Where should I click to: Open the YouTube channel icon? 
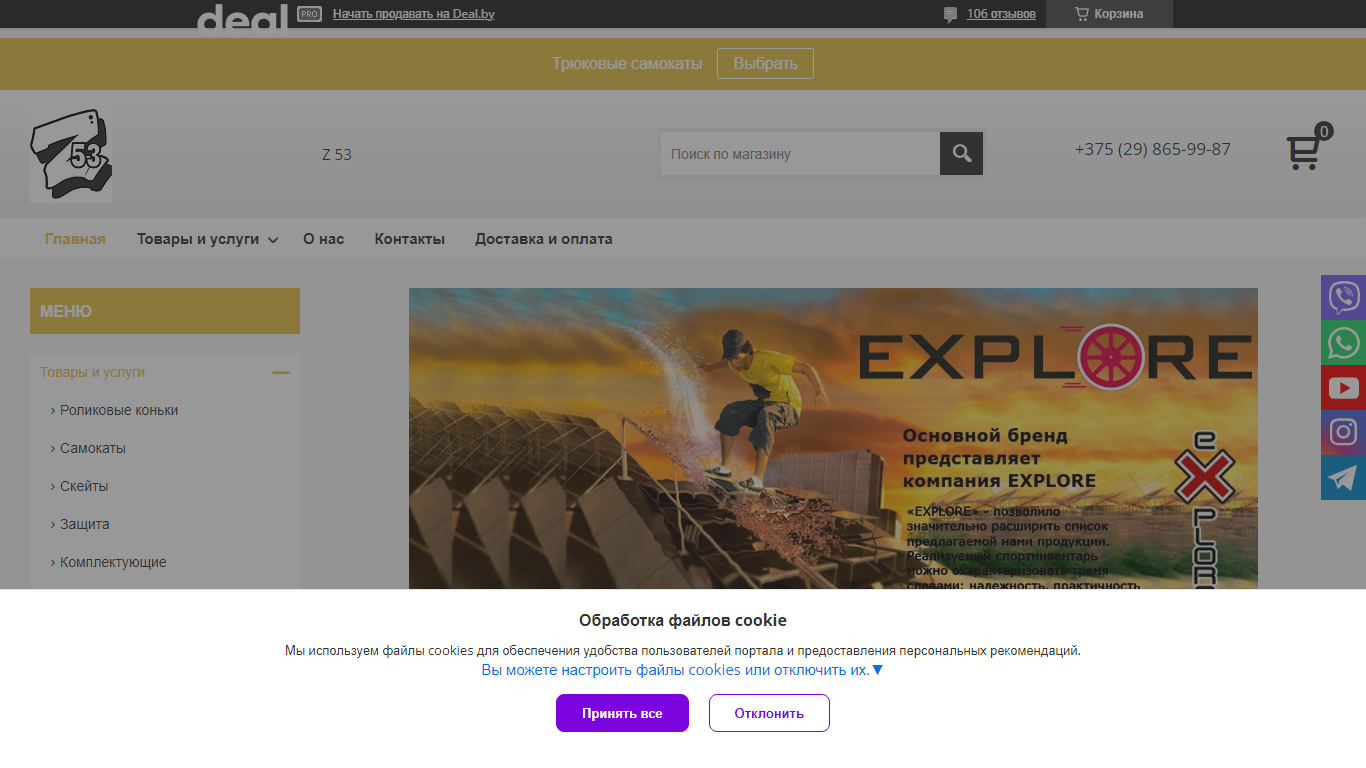1343,387
